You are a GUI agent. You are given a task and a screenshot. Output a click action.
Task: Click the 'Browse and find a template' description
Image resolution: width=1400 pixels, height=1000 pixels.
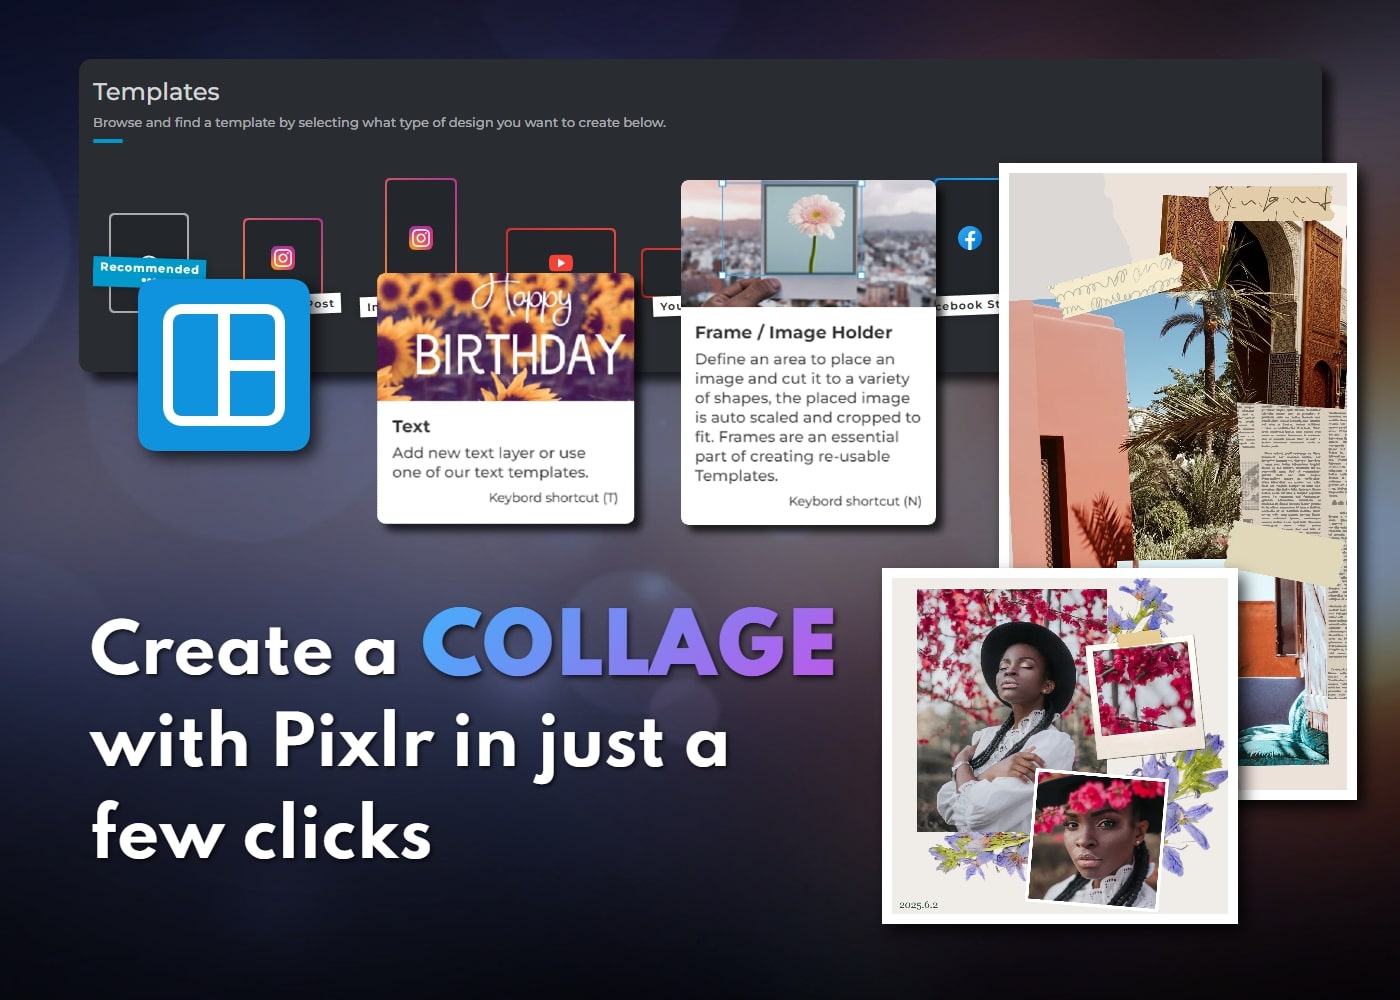(379, 122)
